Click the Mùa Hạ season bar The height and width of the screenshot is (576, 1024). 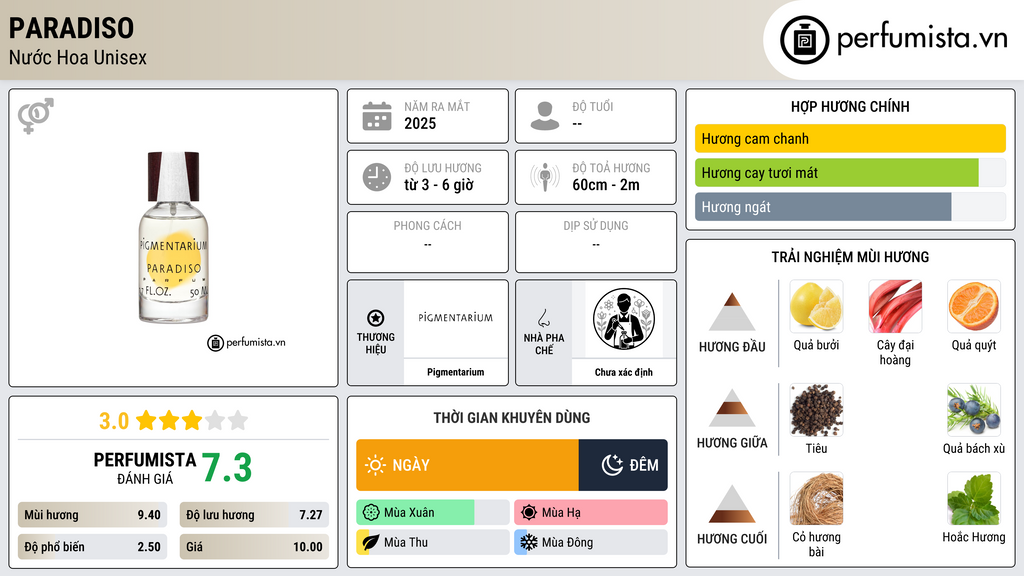pos(591,513)
